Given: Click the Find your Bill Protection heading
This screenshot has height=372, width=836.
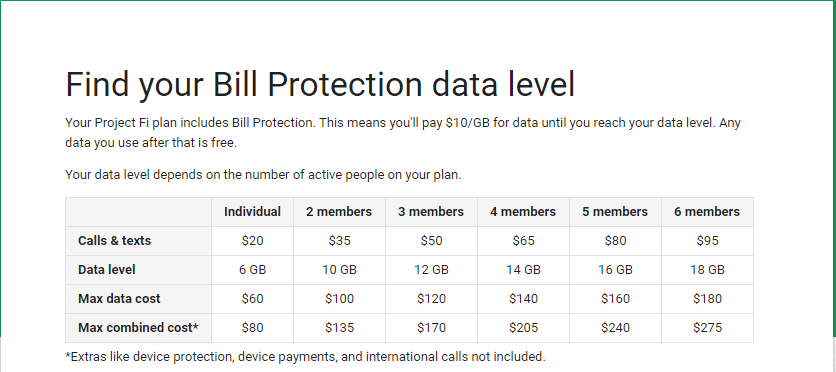Looking at the screenshot, I should [320, 85].
